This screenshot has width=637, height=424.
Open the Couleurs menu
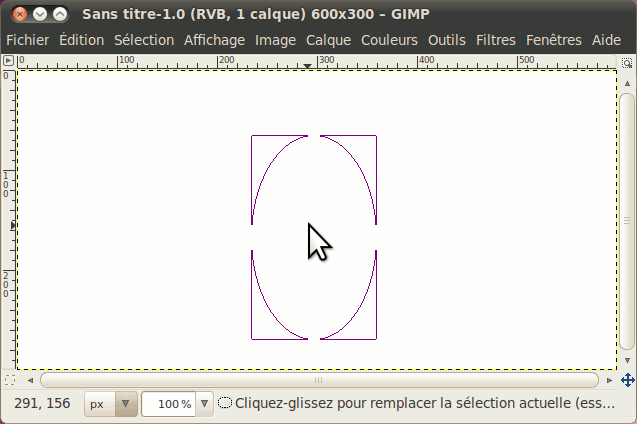point(389,40)
